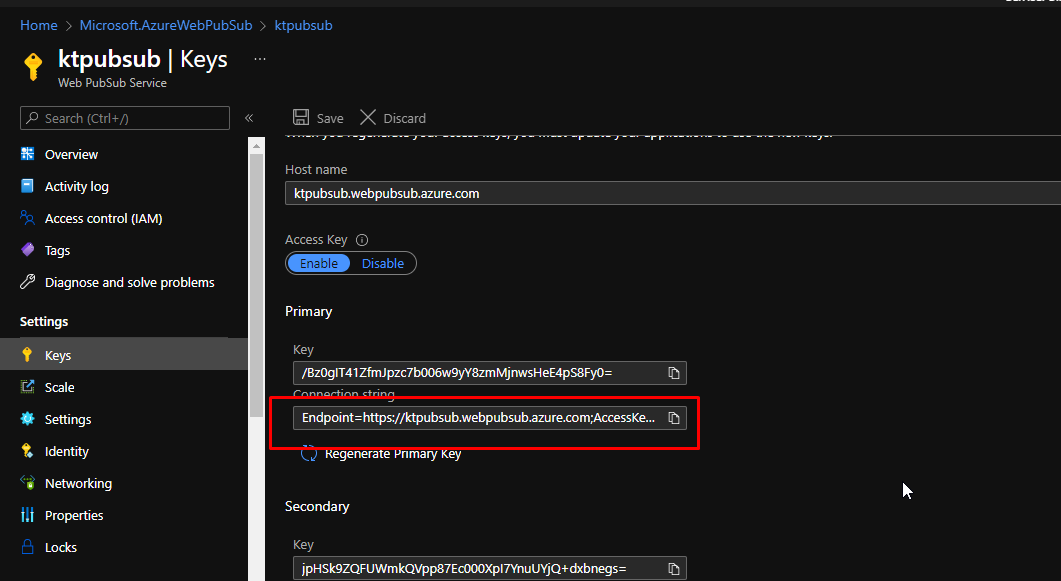Click the Discard X icon

[368, 118]
